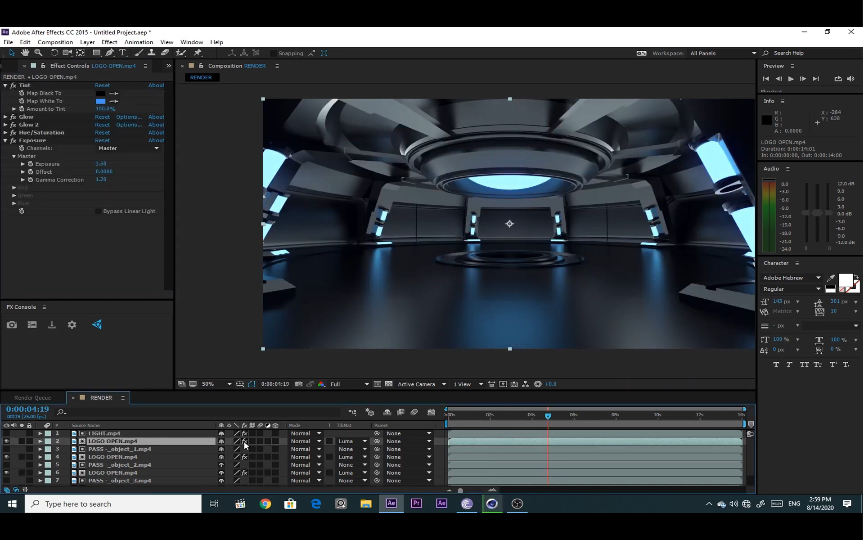Hide layer 2 LOGO OPEN.mp4 with eye toggle
This screenshot has height=540, width=863.
pos(7,441)
